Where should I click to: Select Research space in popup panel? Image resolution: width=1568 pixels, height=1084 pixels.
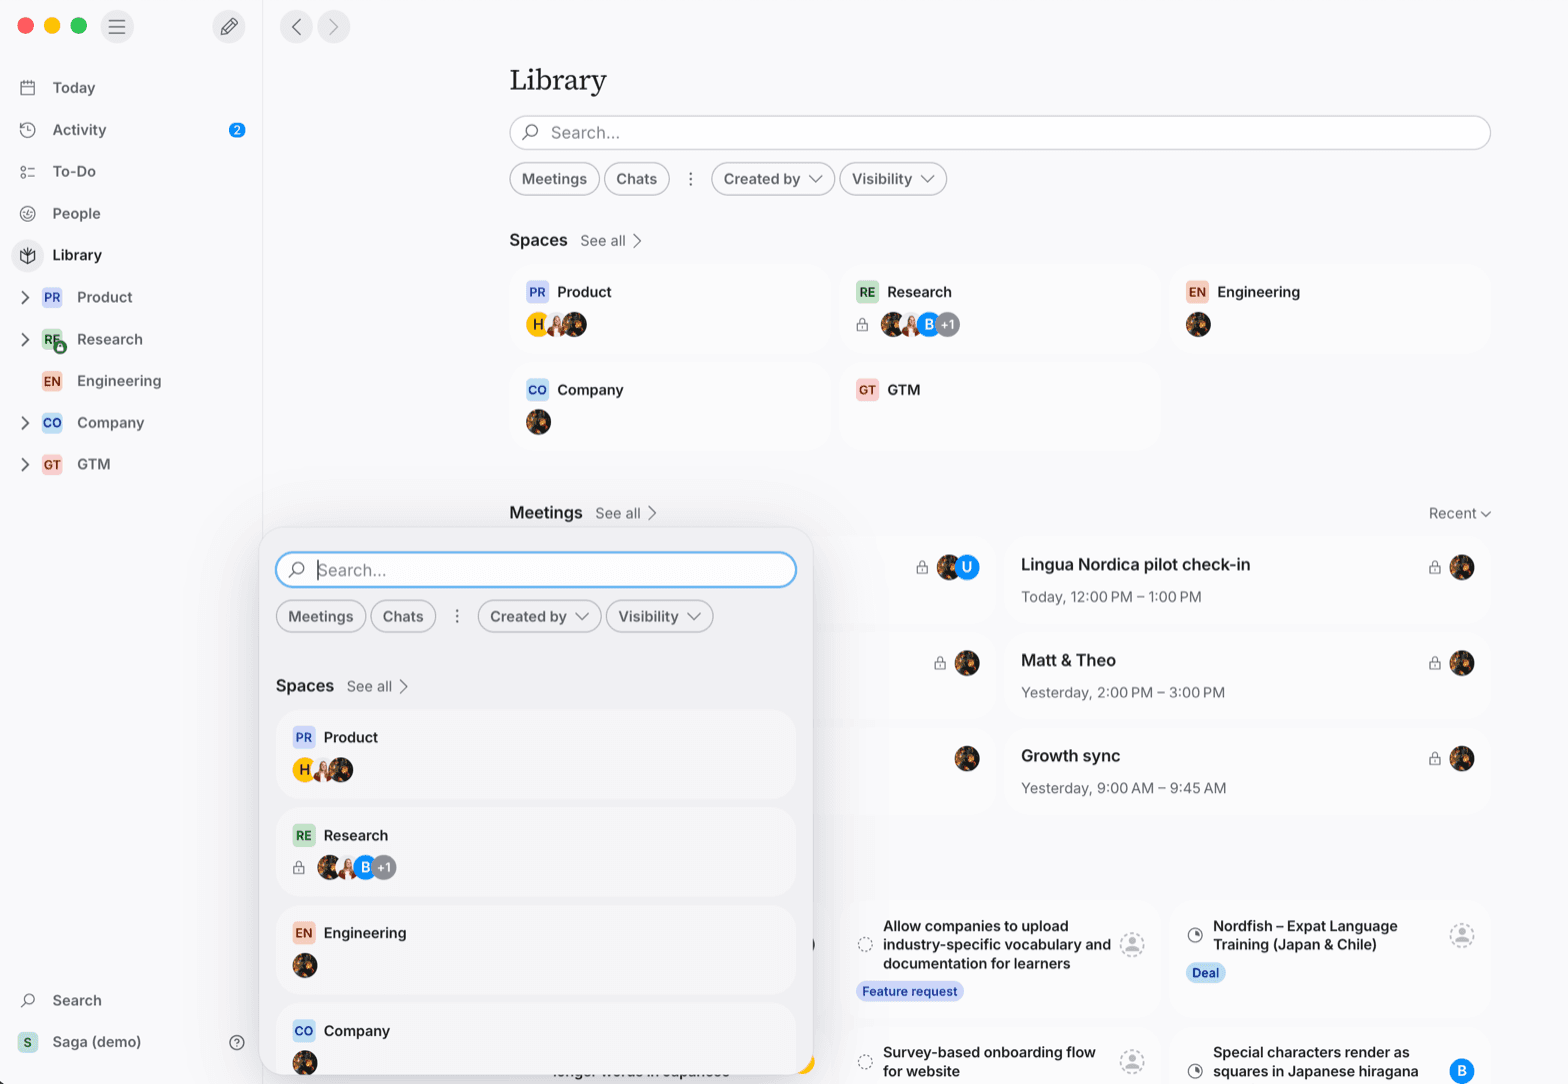point(536,852)
